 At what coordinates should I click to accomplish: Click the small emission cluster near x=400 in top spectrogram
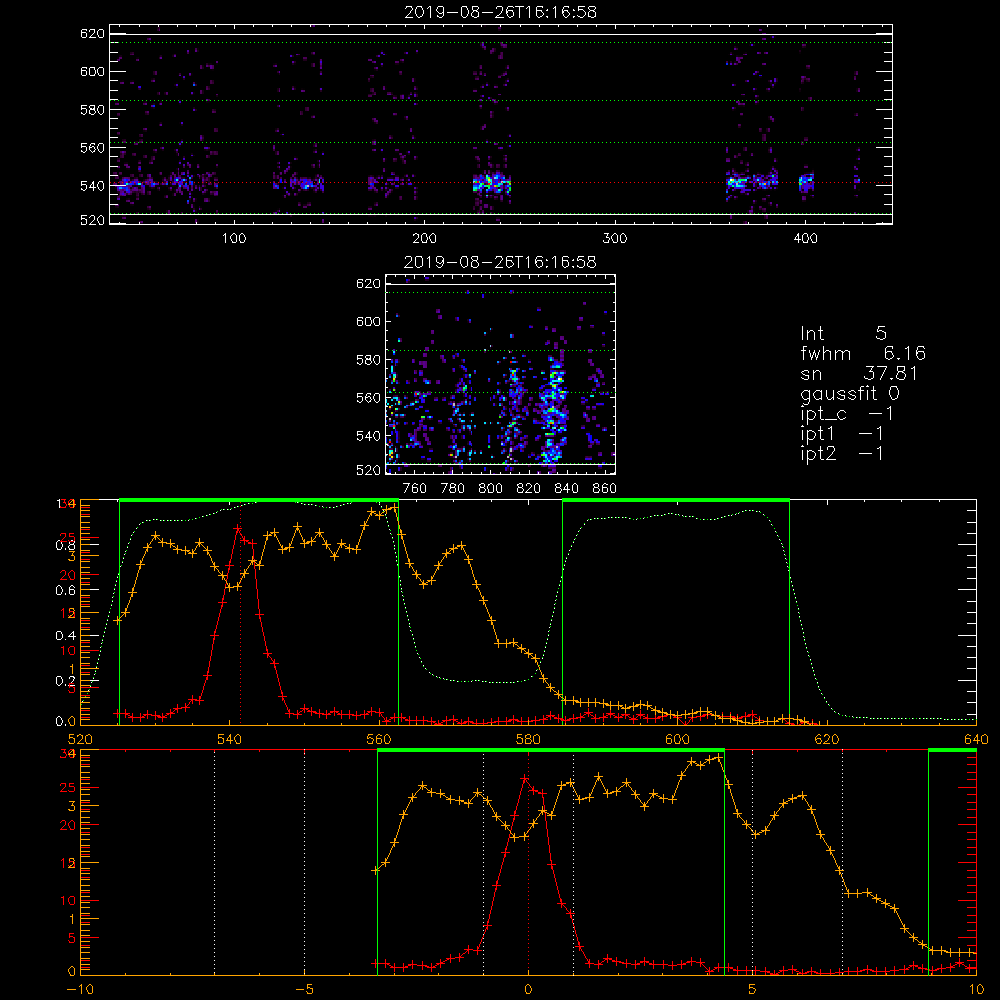(806, 183)
